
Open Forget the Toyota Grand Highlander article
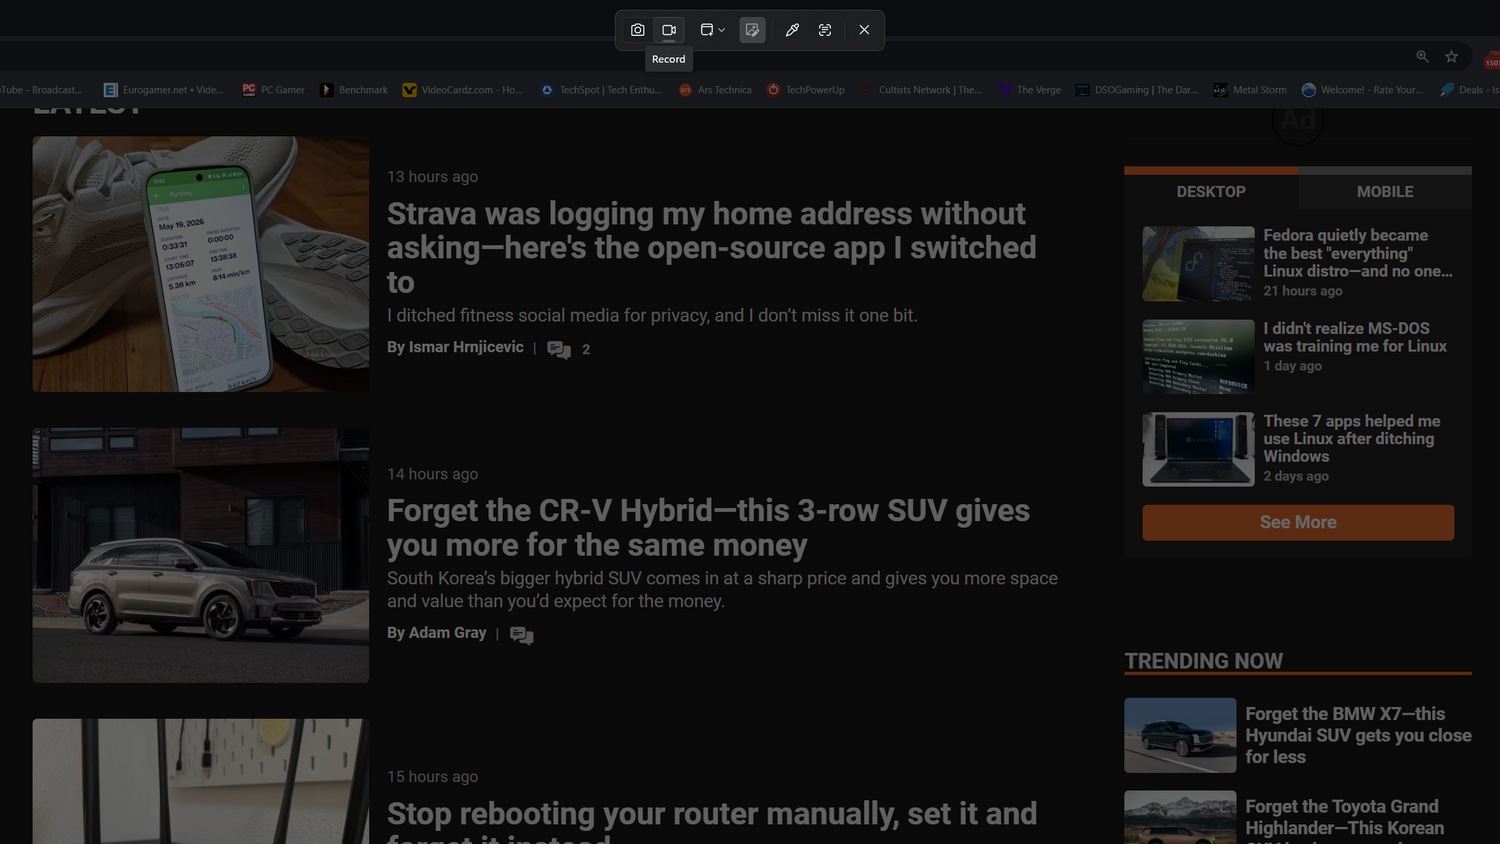coord(1345,820)
